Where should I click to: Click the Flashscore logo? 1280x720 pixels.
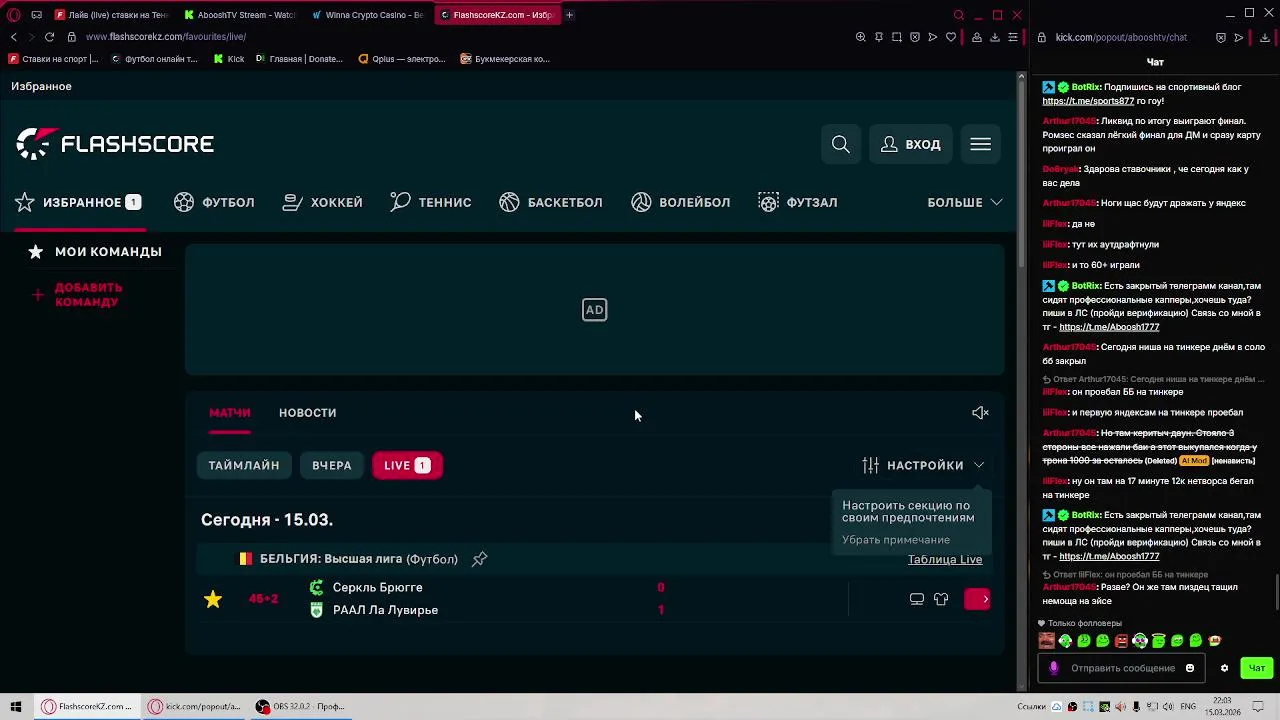pyautogui.click(x=115, y=144)
